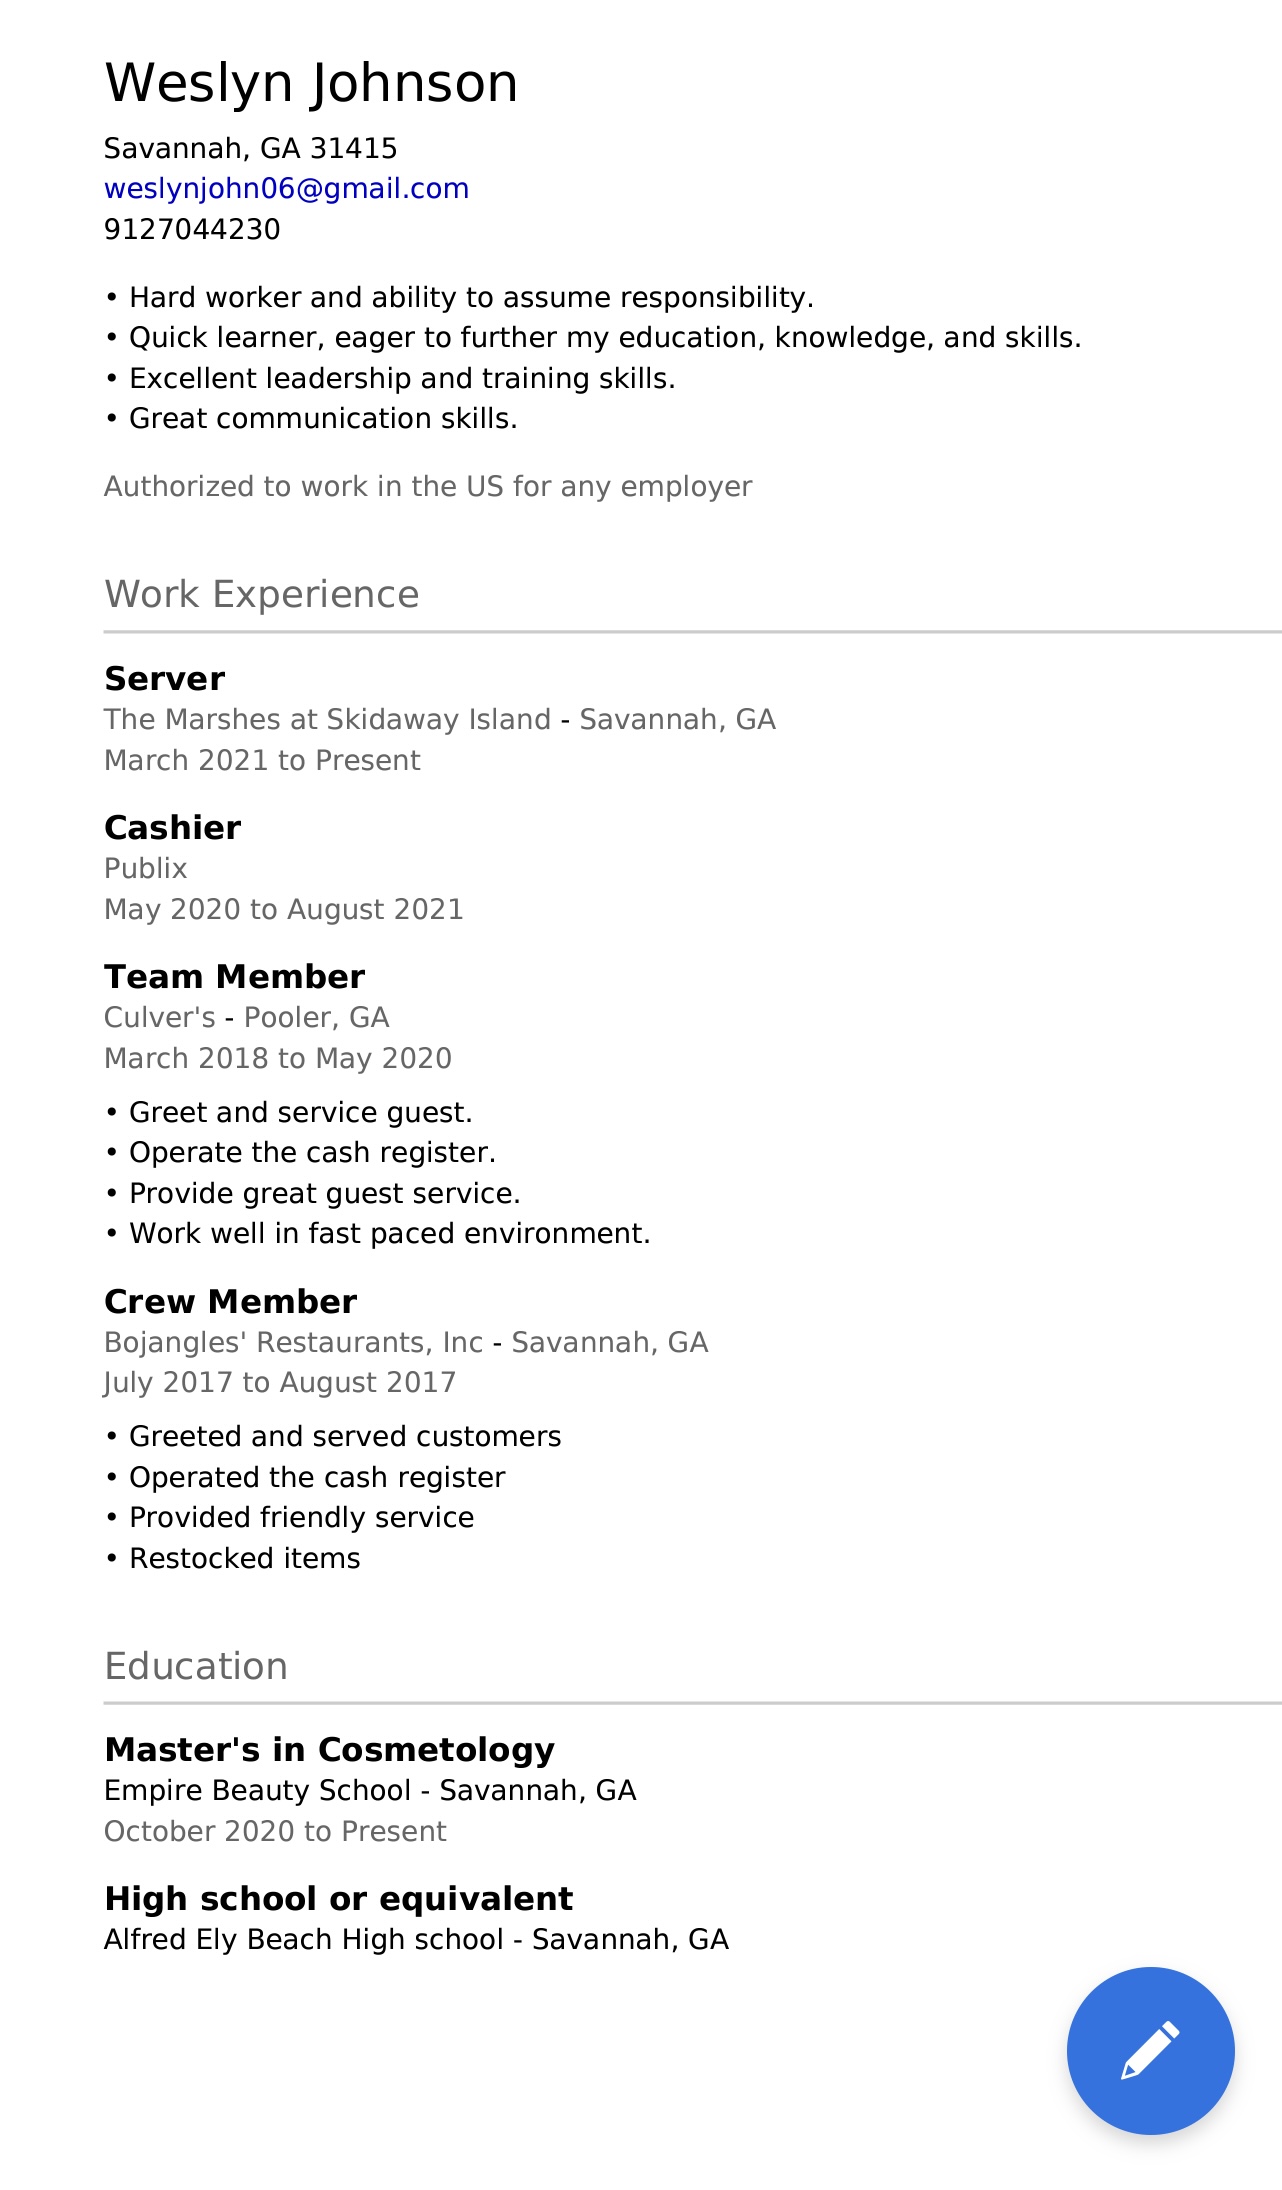This screenshot has width=1282, height=2190.
Task: Select the Cashier job title
Action: 173,828
